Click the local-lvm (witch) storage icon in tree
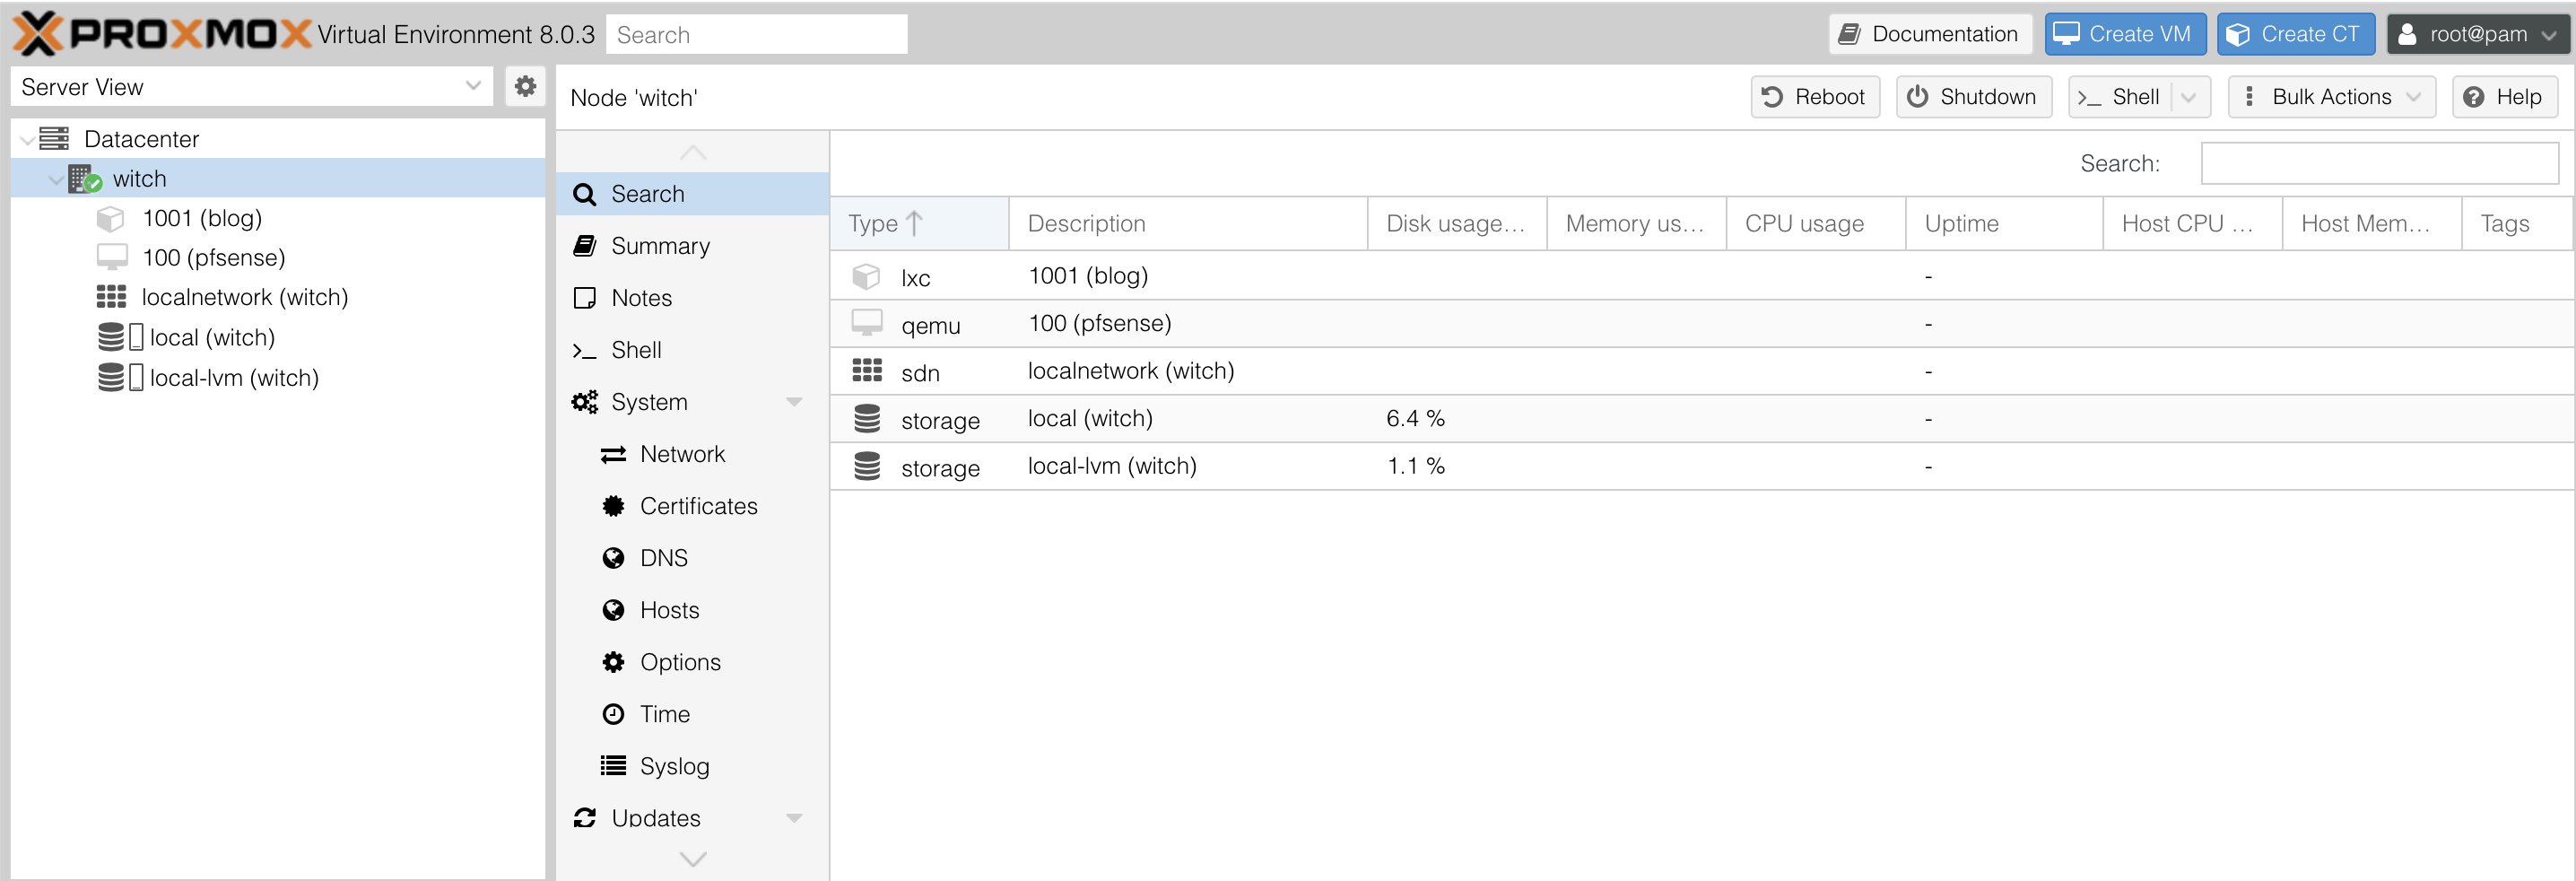2576x881 pixels. (x=111, y=378)
